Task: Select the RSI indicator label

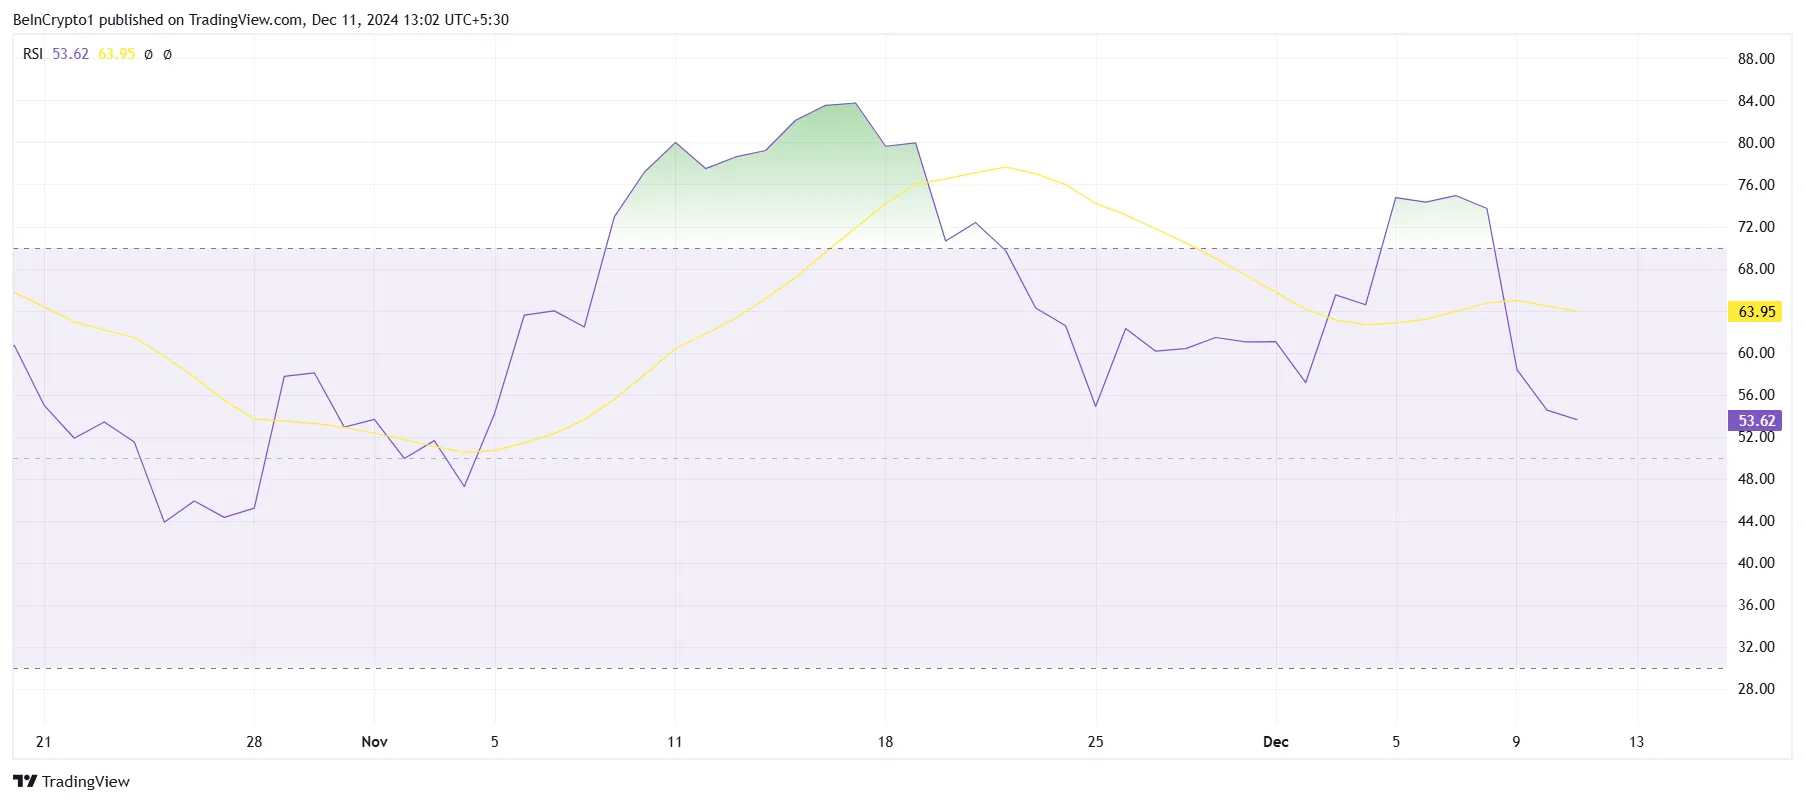Action: 33,54
